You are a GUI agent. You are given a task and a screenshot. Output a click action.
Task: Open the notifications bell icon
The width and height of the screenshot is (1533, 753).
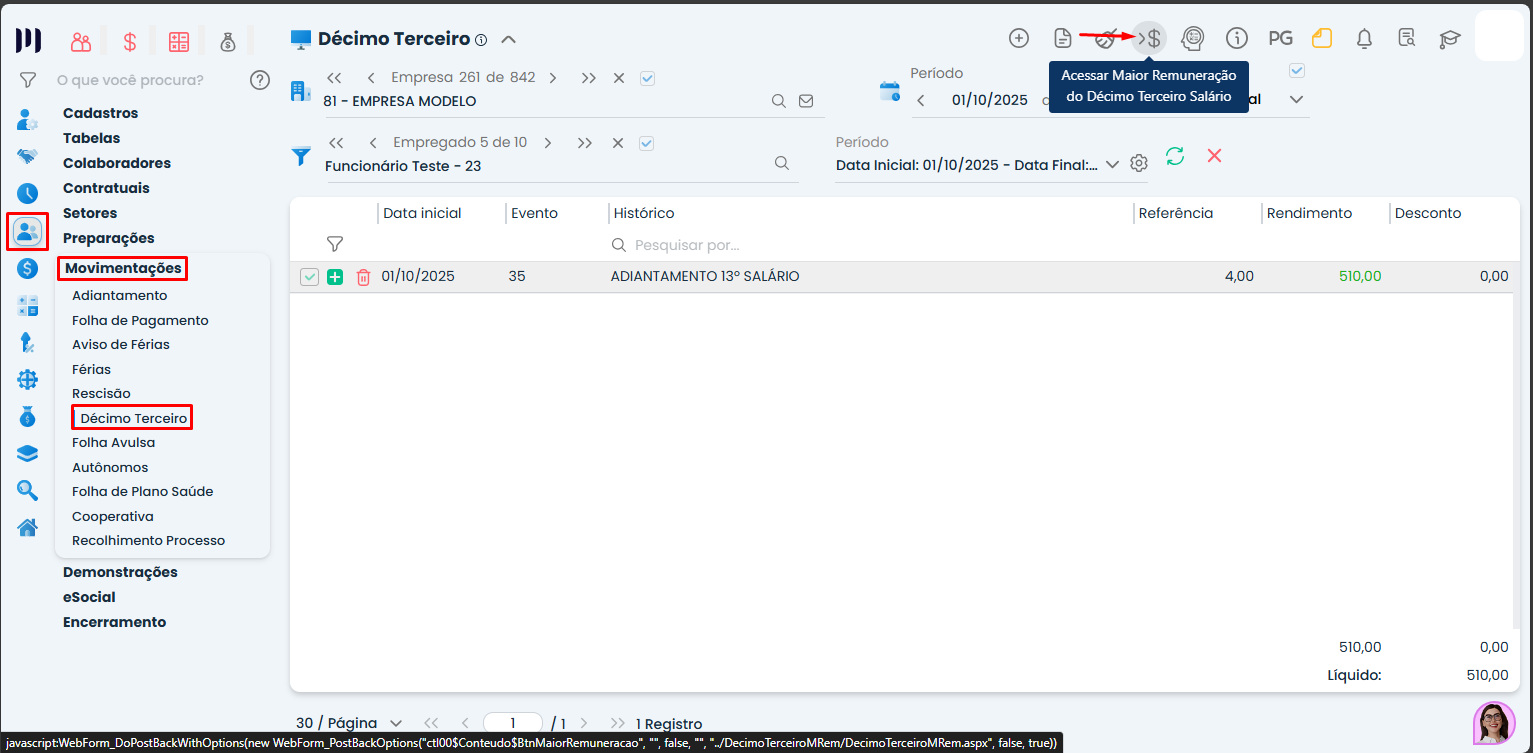pyautogui.click(x=1364, y=38)
